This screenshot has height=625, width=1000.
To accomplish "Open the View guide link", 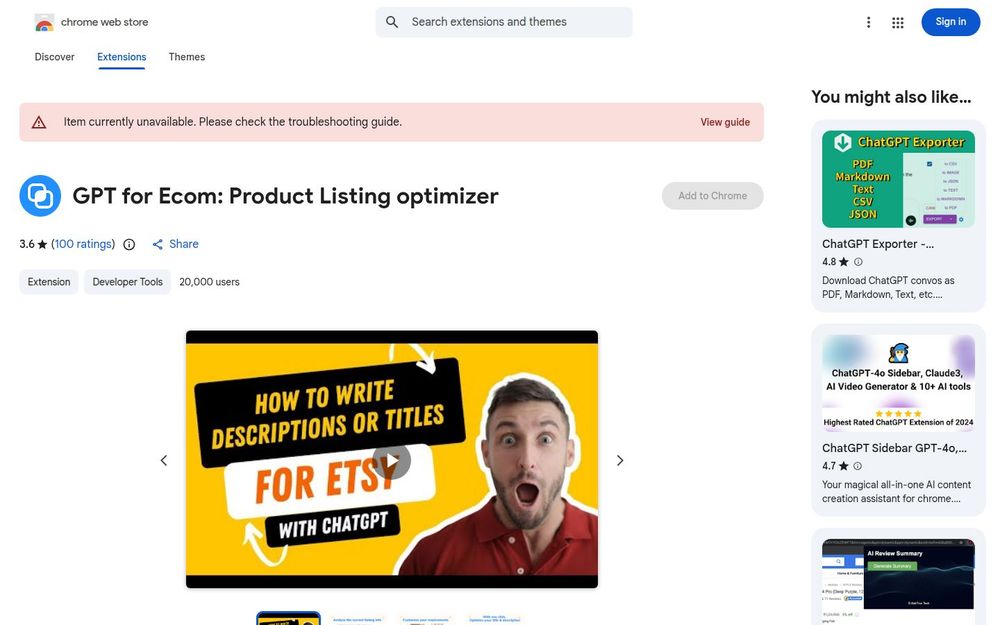I will point(725,122).
